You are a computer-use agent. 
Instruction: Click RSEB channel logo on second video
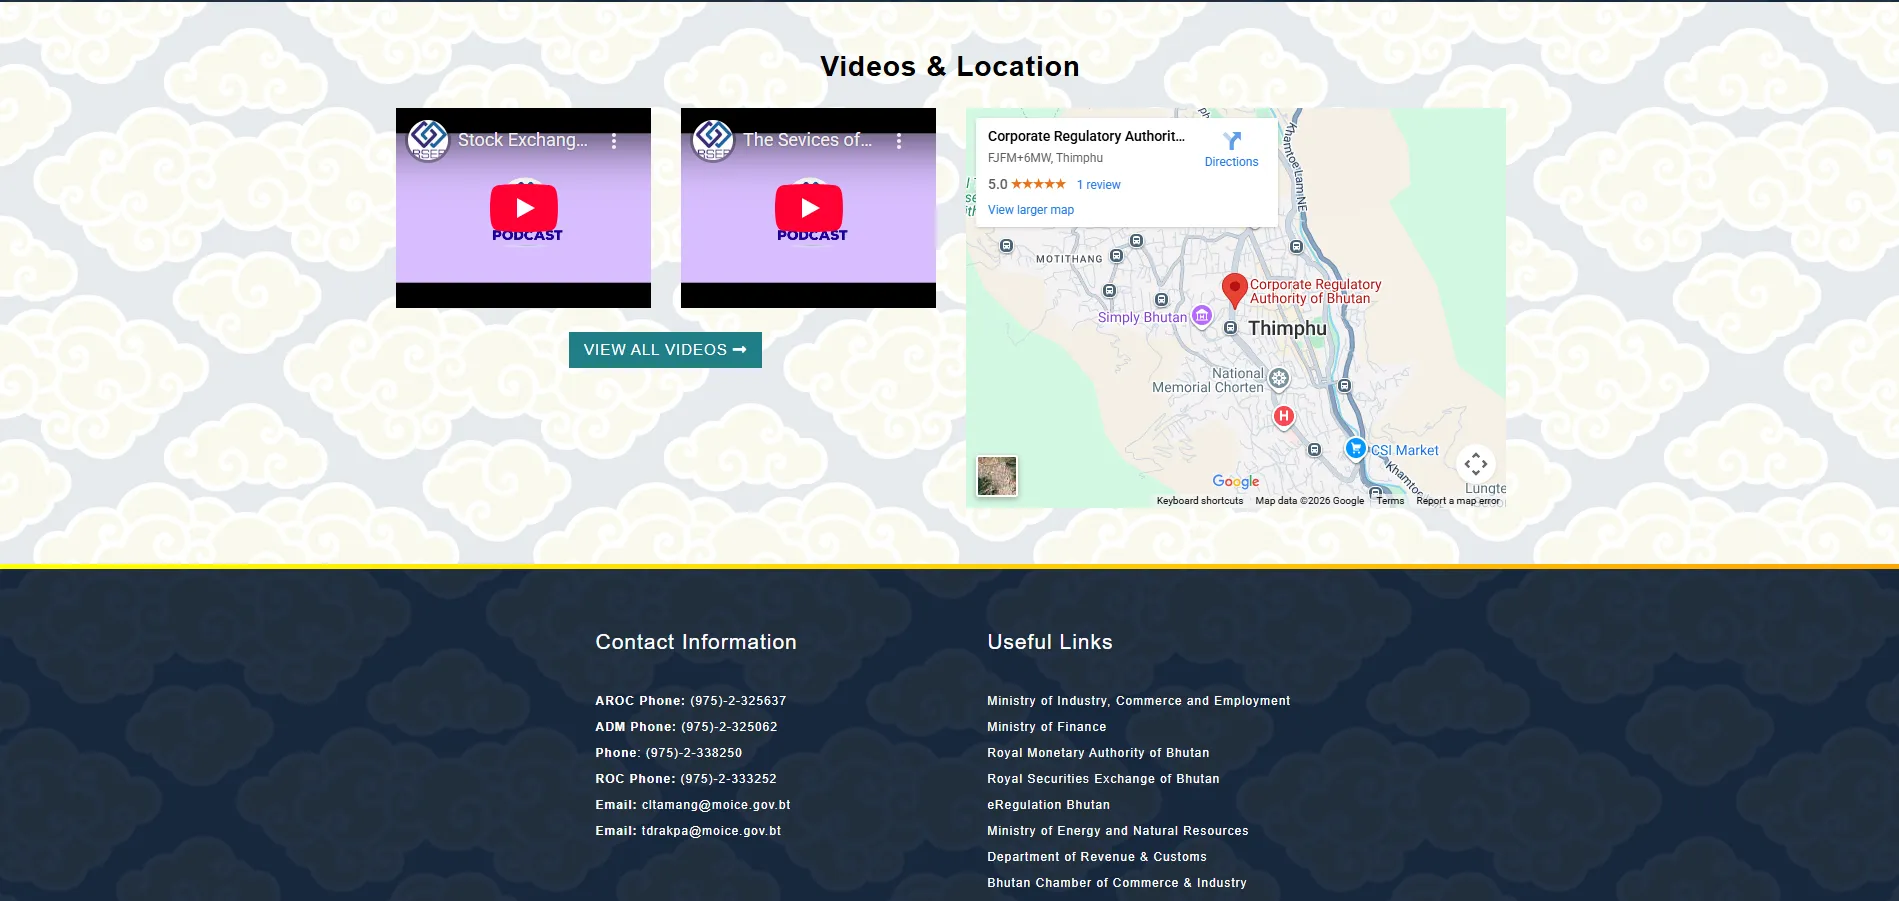click(x=713, y=140)
